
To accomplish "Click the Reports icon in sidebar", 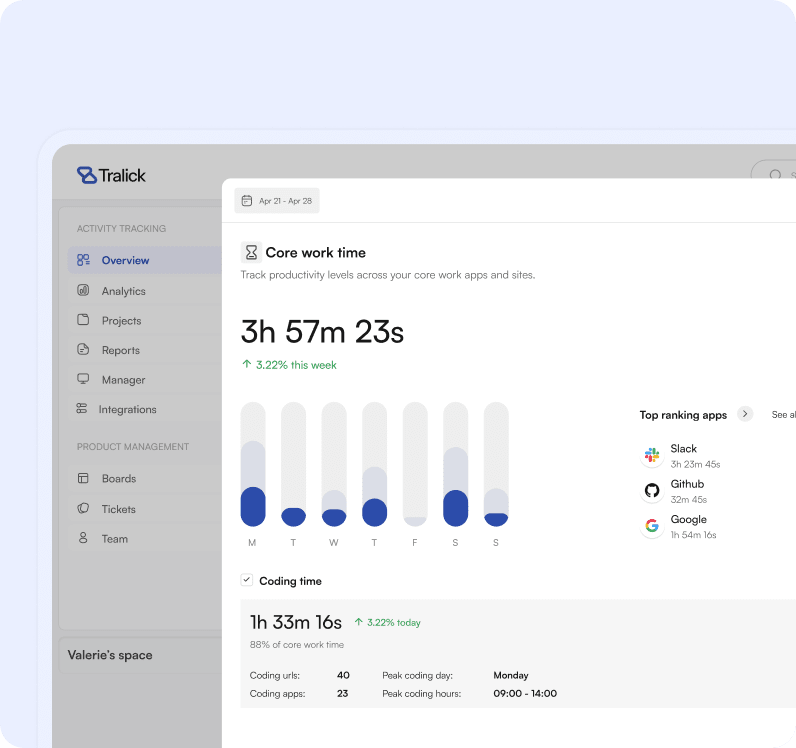I will click(x=83, y=350).
